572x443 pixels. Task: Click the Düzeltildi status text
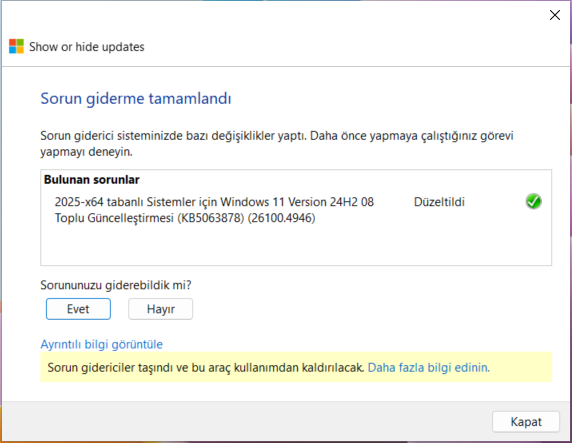tap(439, 202)
